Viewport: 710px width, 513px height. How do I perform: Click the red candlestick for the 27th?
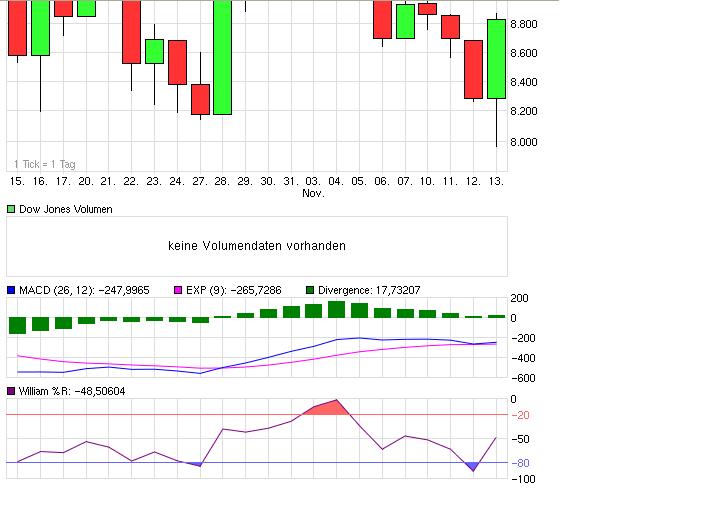(x=200, y=99)
